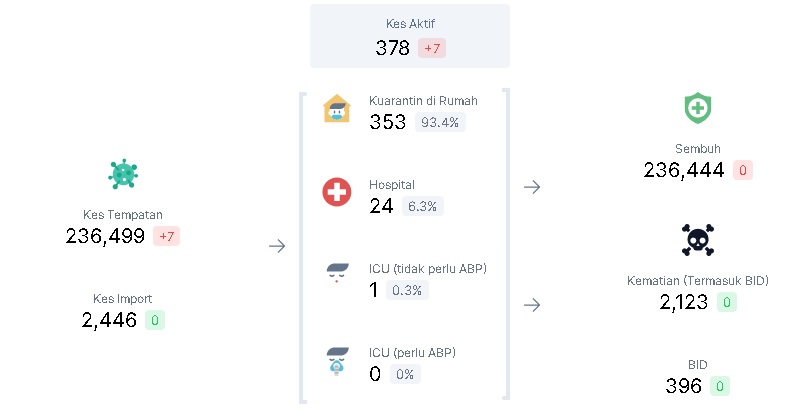Screen dimensions: 803x417
Task: Click the arrow after Kes Tempatan
Action: 277,246
